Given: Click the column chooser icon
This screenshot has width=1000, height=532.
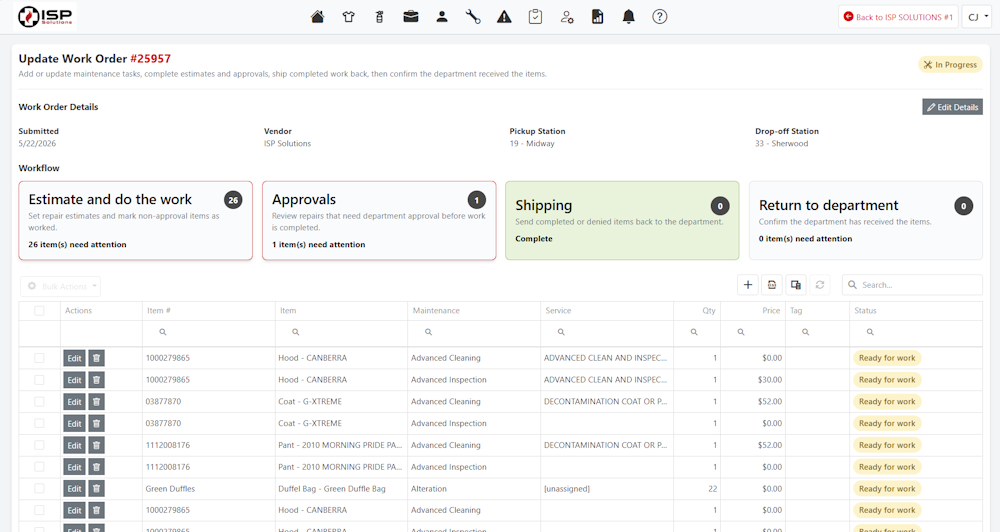Looking at the screenshot, I should pyautogui.click(x=796, y=285).
